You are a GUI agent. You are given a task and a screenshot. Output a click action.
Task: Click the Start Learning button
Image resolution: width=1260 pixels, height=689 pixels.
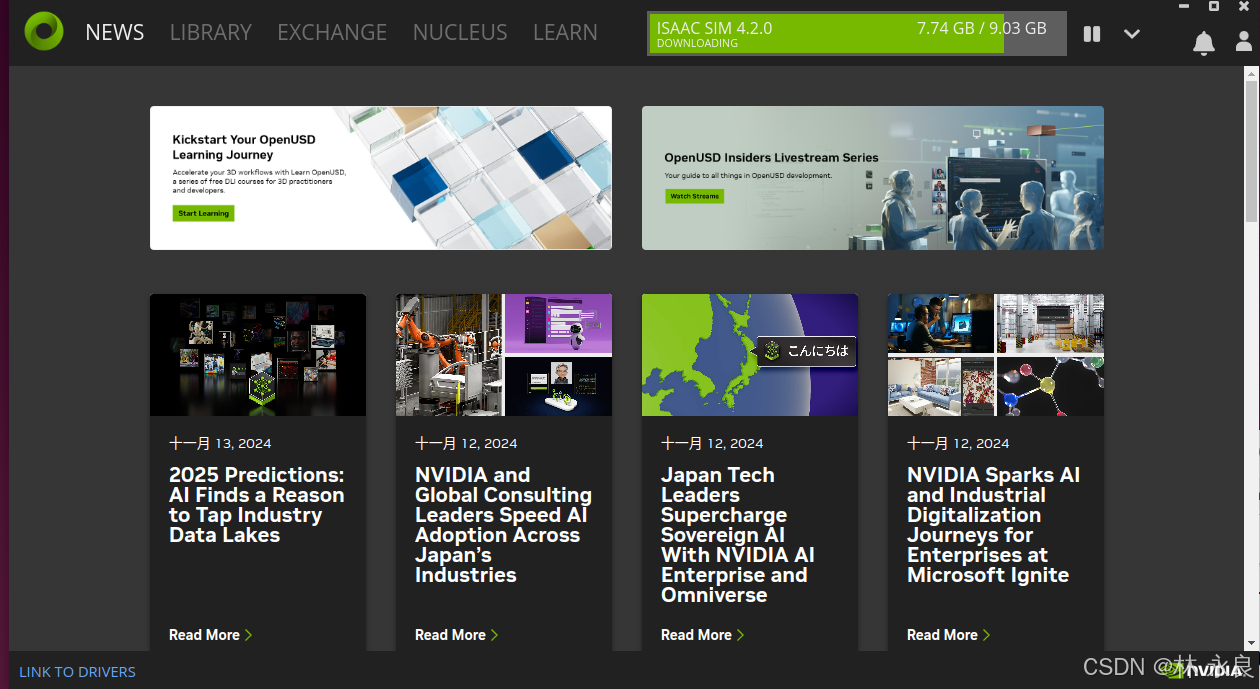coord(203,213)
